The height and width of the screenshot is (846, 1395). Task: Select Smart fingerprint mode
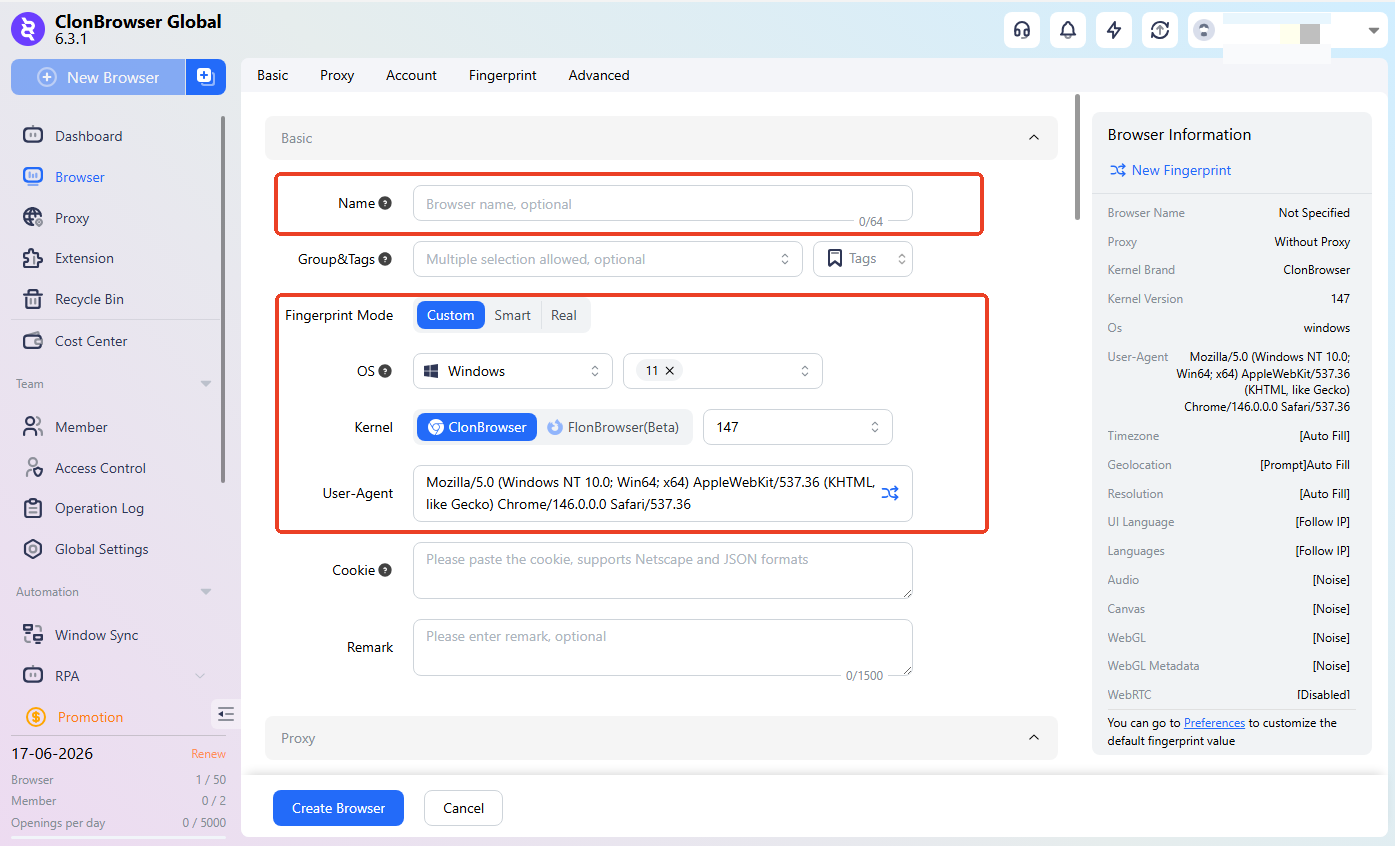513,315
